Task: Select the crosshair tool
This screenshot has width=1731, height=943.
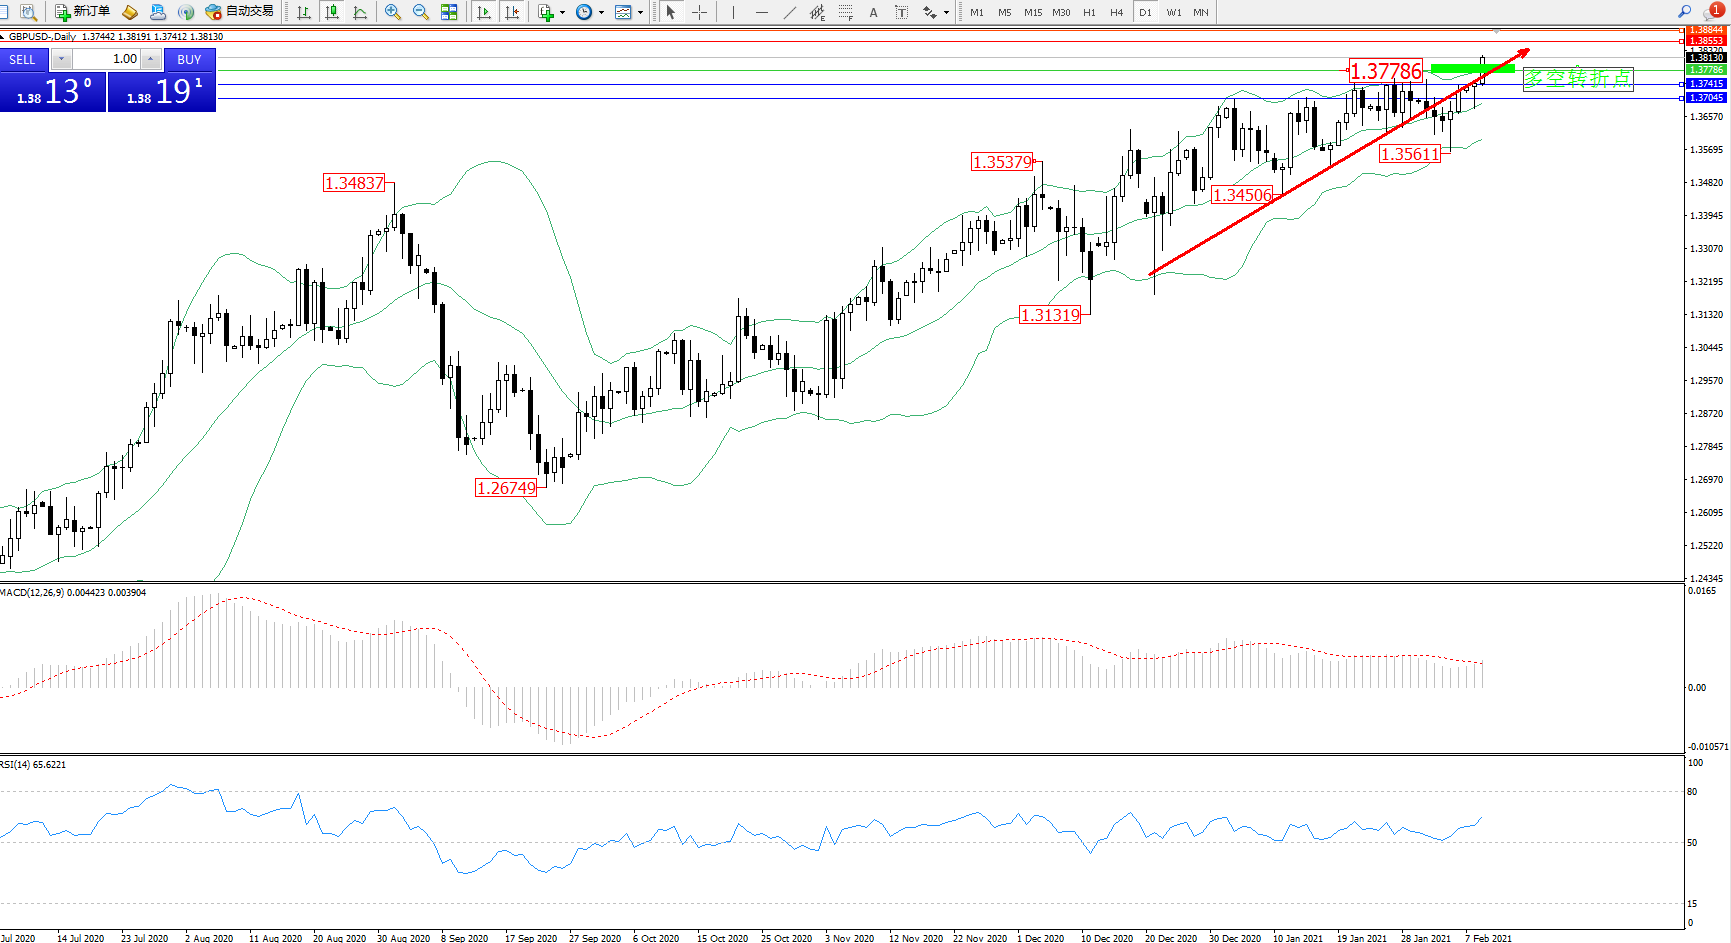Action: 700,12
